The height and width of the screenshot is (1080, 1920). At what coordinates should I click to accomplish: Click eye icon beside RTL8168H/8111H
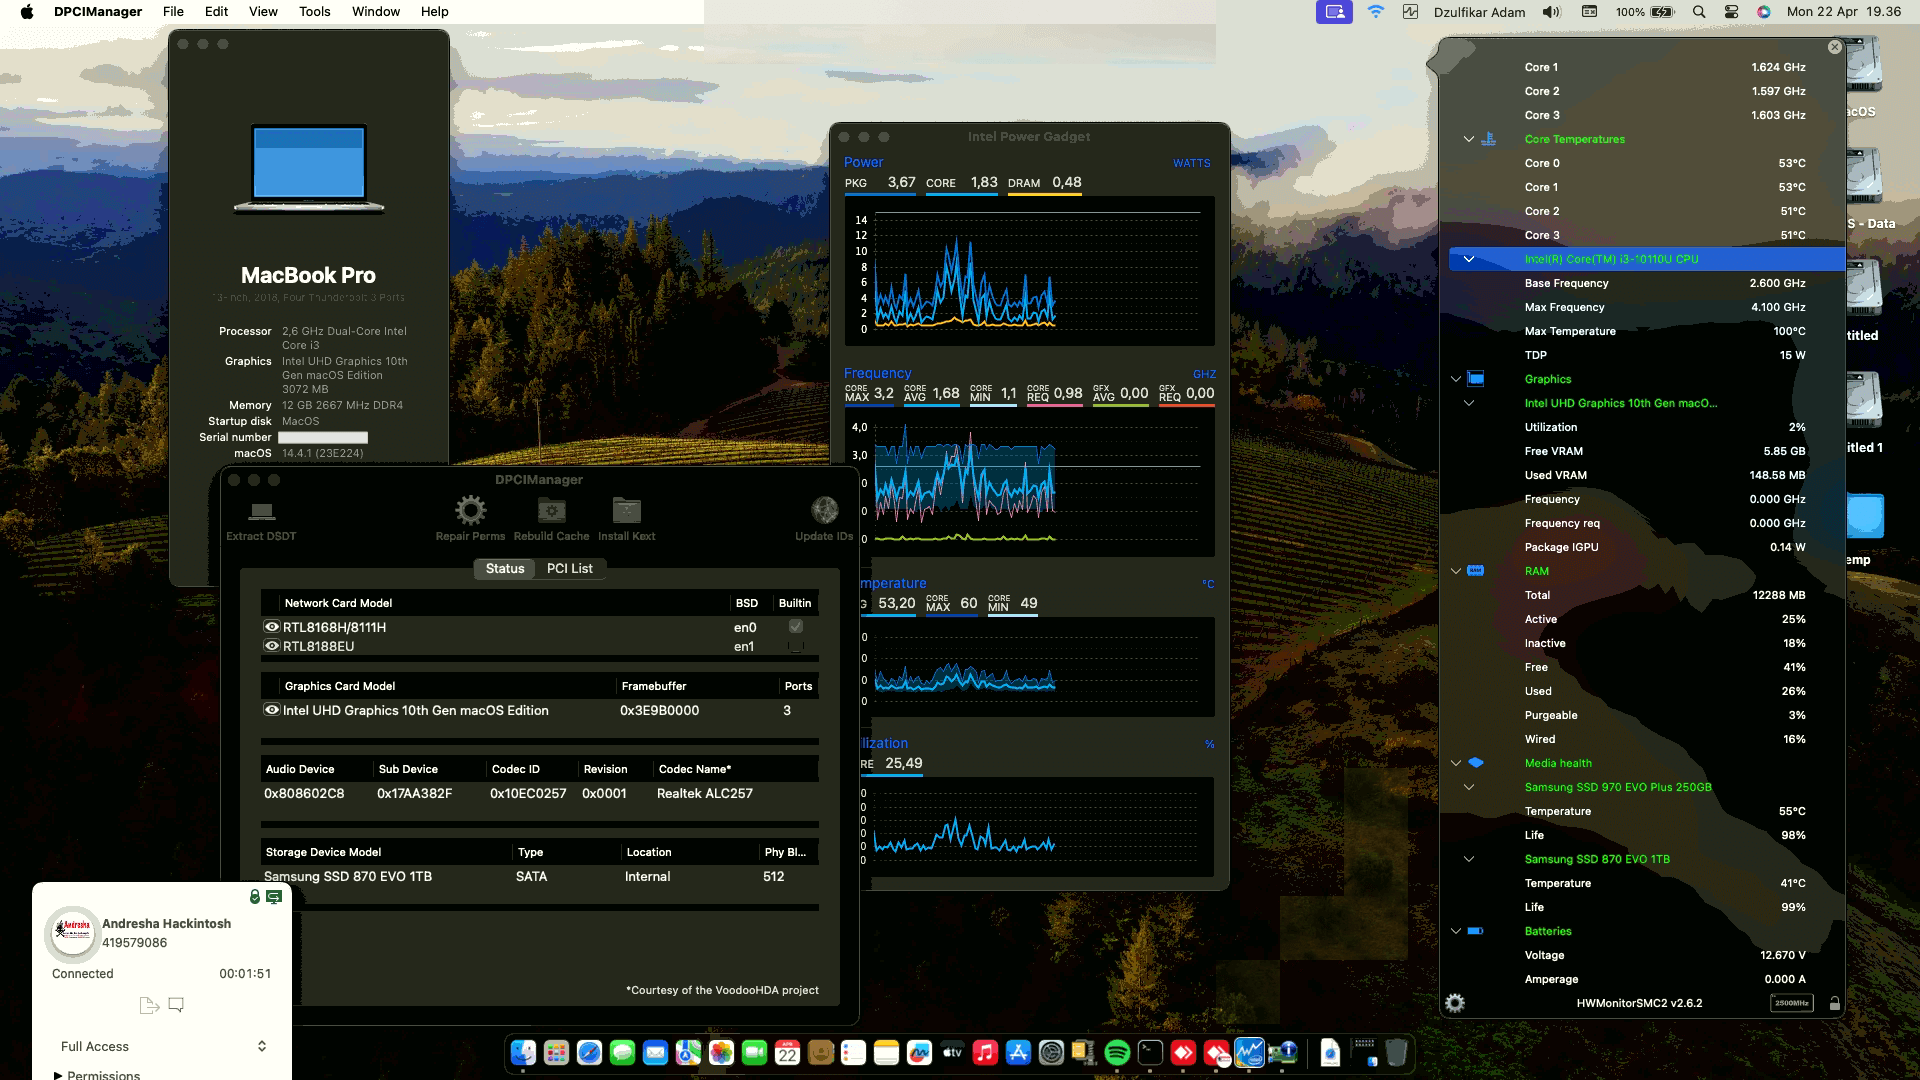(x=271, y=627)
